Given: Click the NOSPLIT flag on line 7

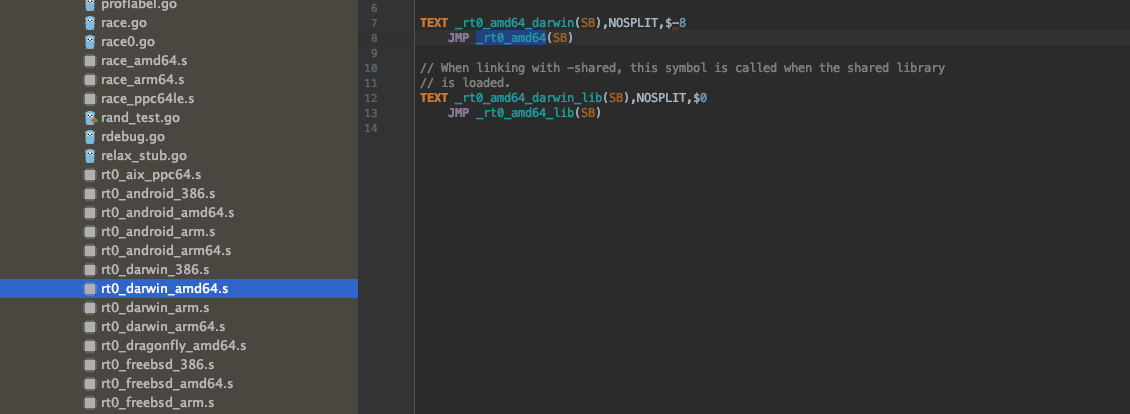Looking at the screenshot, I should click(x=633, y=22).
